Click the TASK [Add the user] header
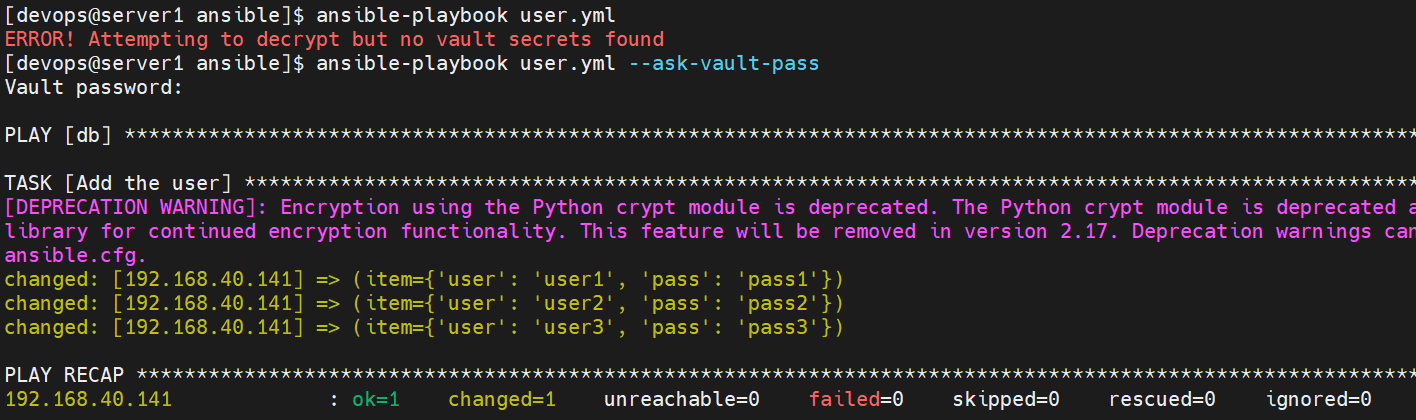1416x420 pixels. [118, 184]
